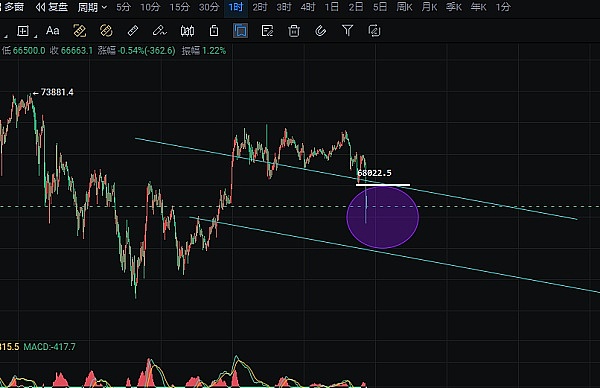The image size is (600, 388).
Task: Toggle the first gold measuring tape tool
Action: click(79, 31)
